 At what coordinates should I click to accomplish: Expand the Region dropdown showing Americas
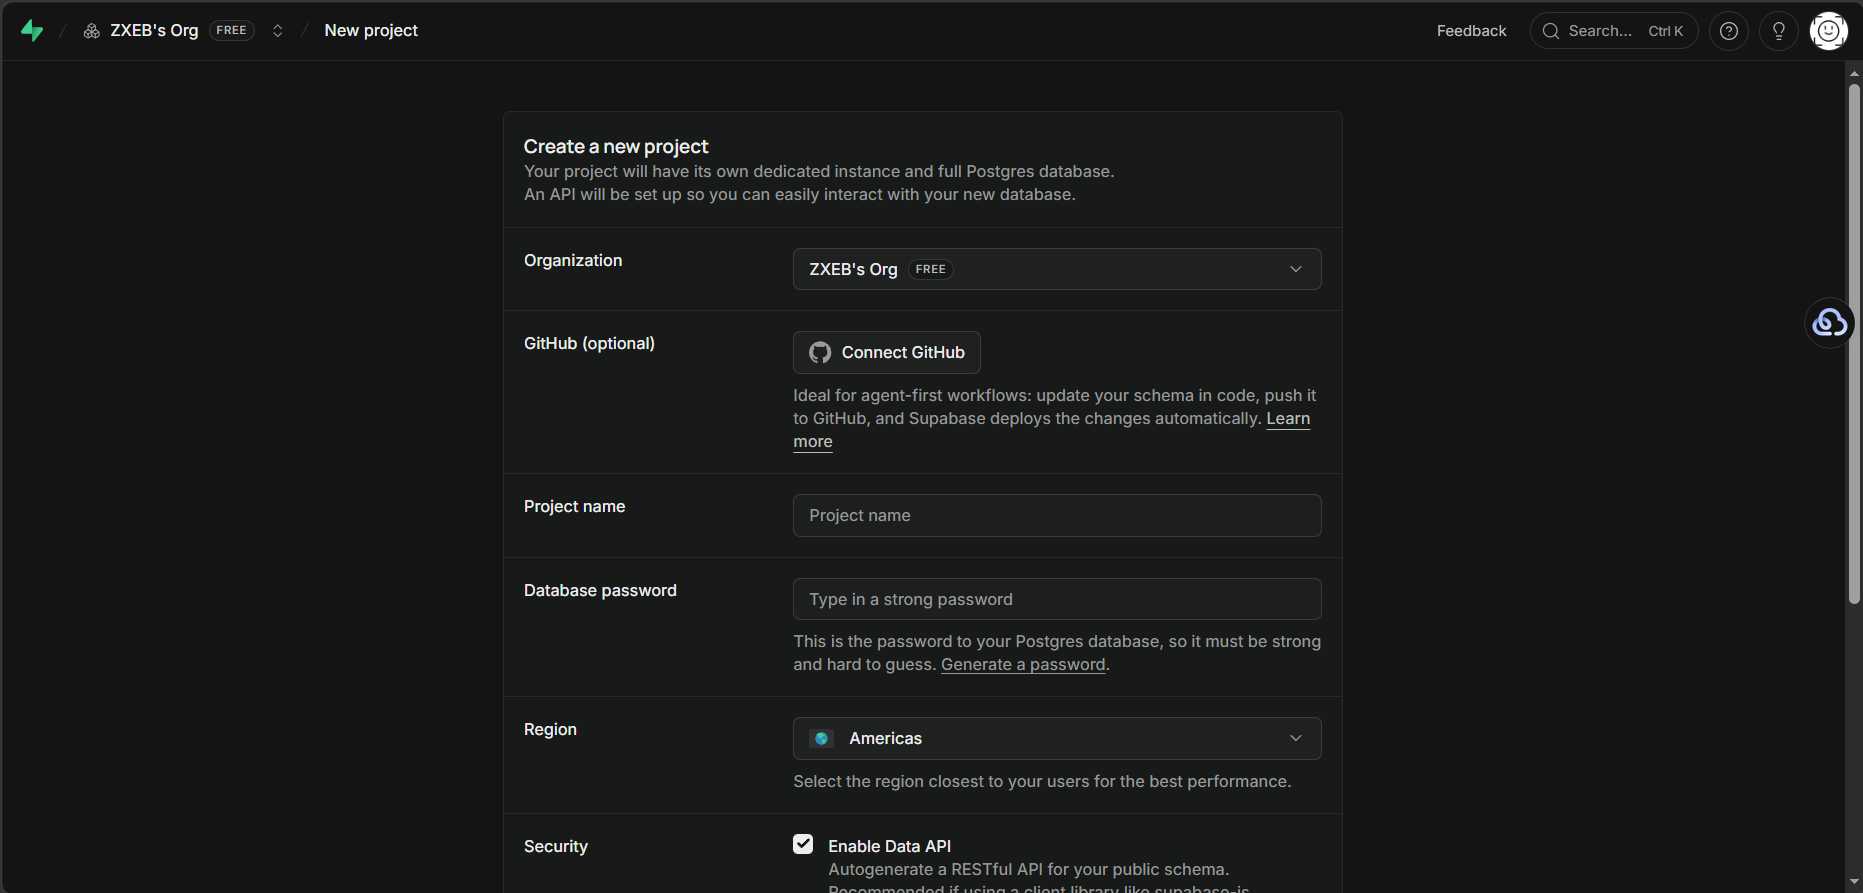pos(1057,738)
